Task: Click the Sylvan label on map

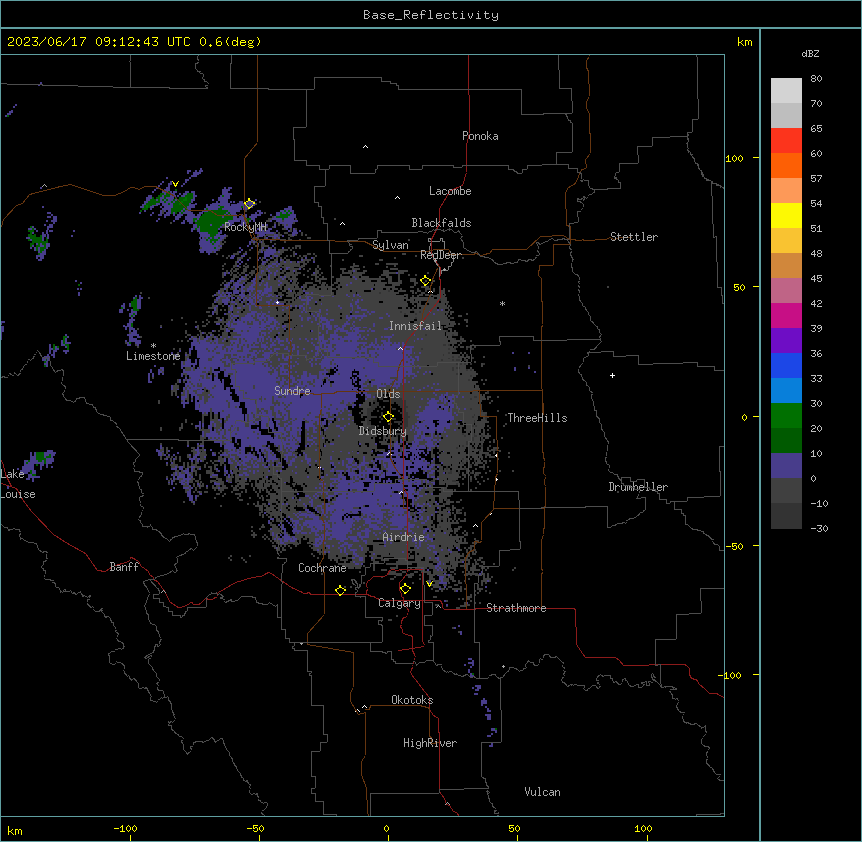Action: (390, 245)
